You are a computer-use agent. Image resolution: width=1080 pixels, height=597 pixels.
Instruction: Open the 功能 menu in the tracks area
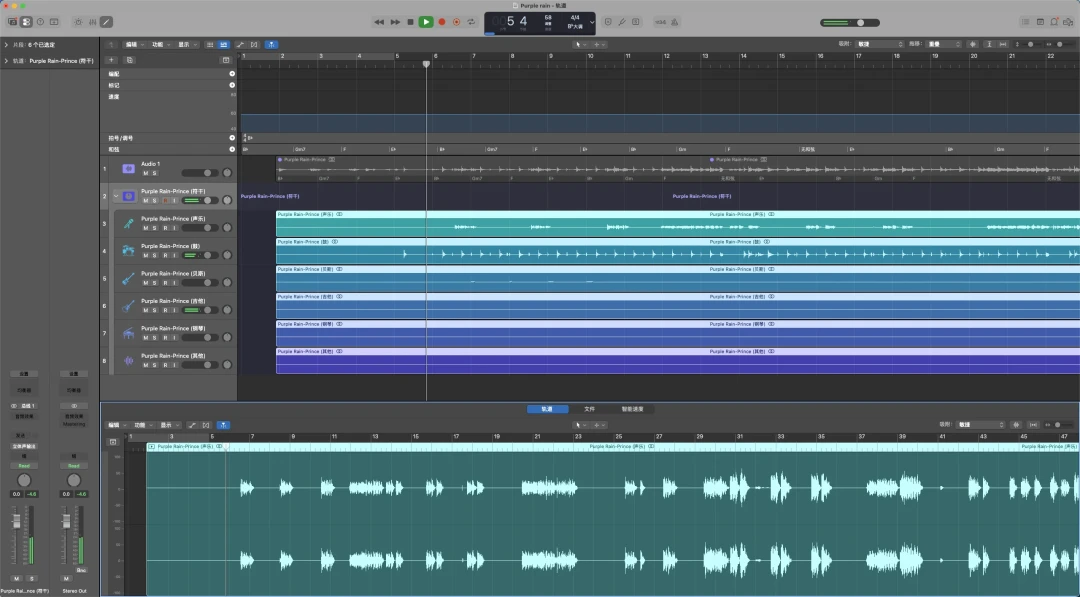click(160, 44)
